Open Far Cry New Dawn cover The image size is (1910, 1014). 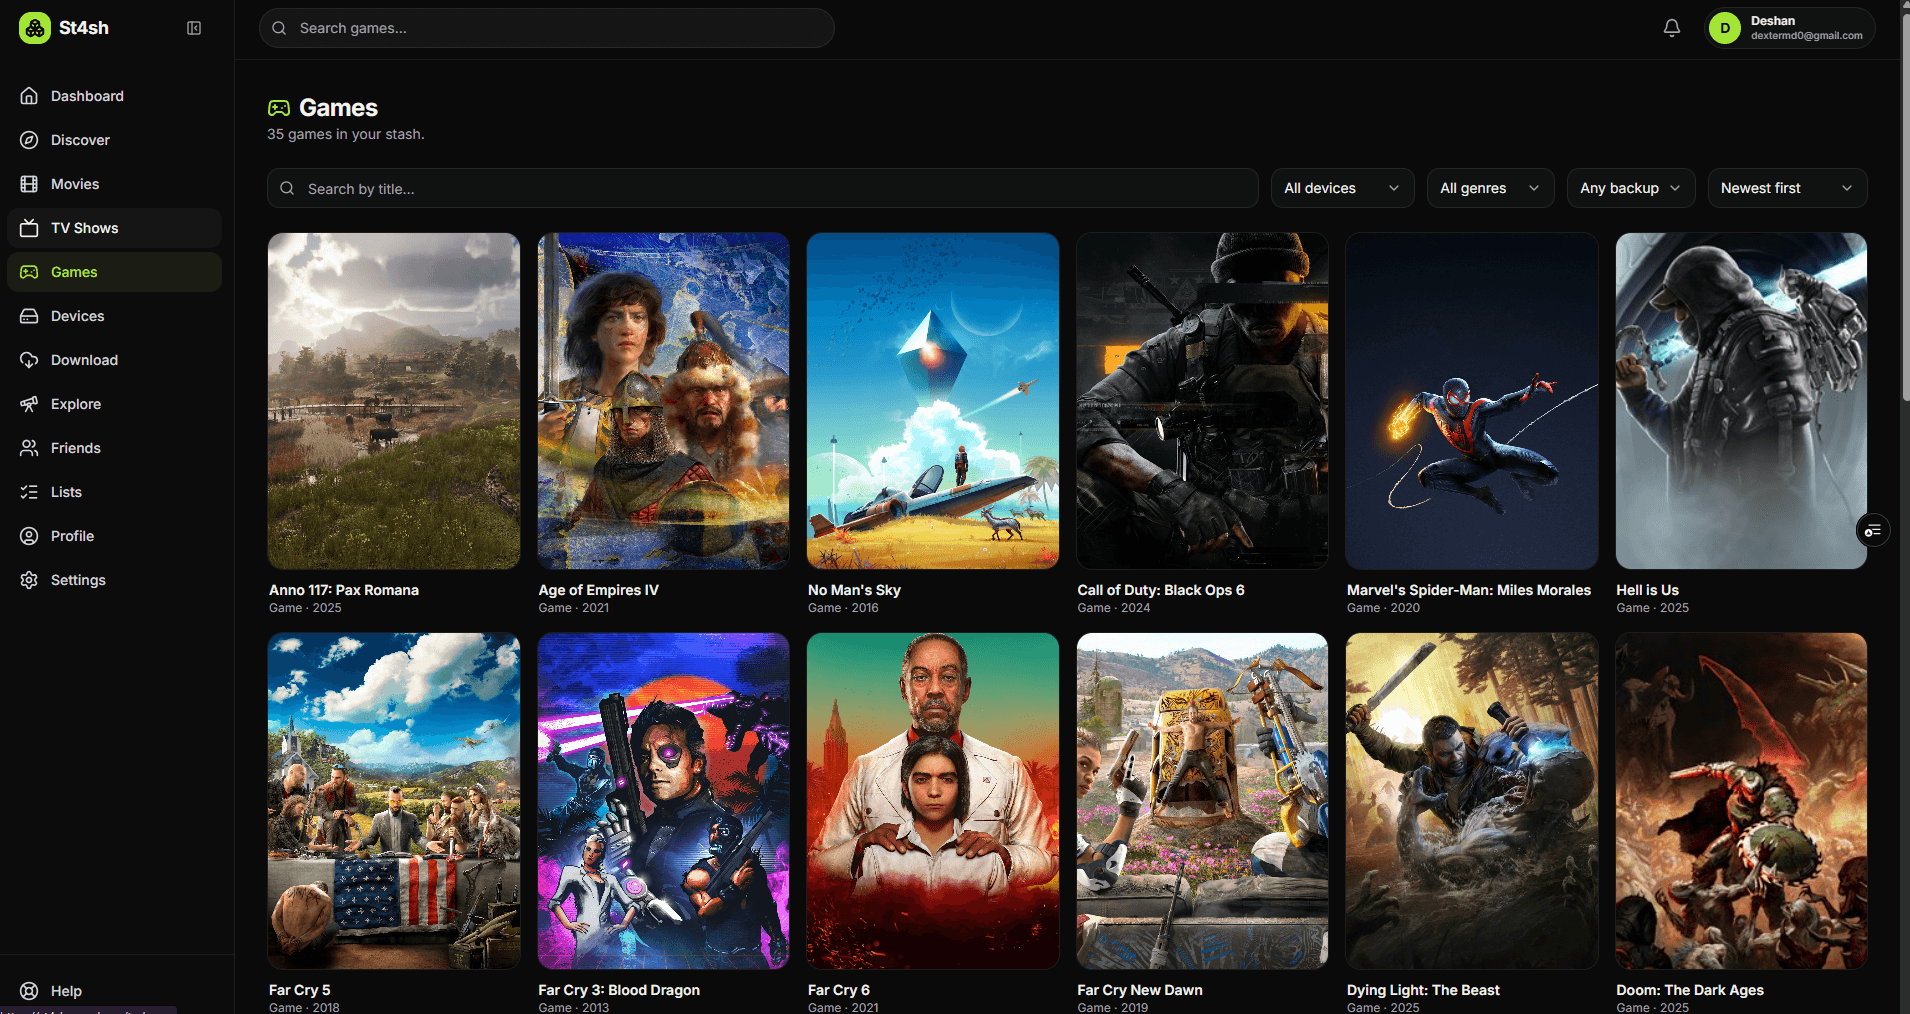[x=1203, y=801]
